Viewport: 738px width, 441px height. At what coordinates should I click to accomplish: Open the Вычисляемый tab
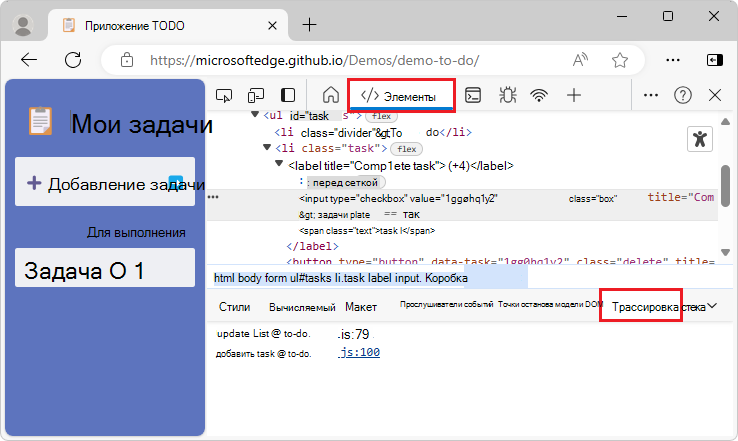click(302, 307)
